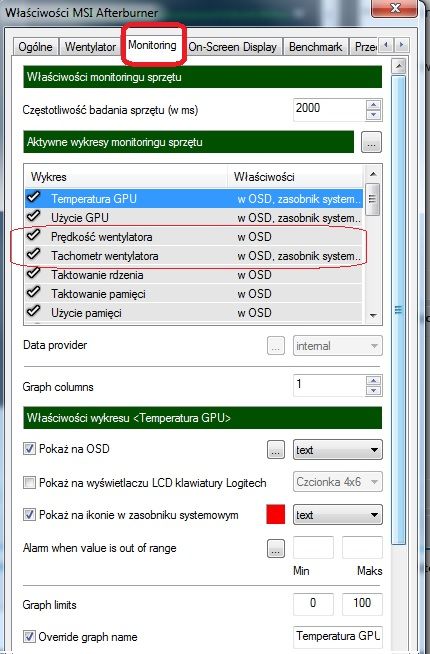Open the active graphs options button
430x654 pixels.
371,143
